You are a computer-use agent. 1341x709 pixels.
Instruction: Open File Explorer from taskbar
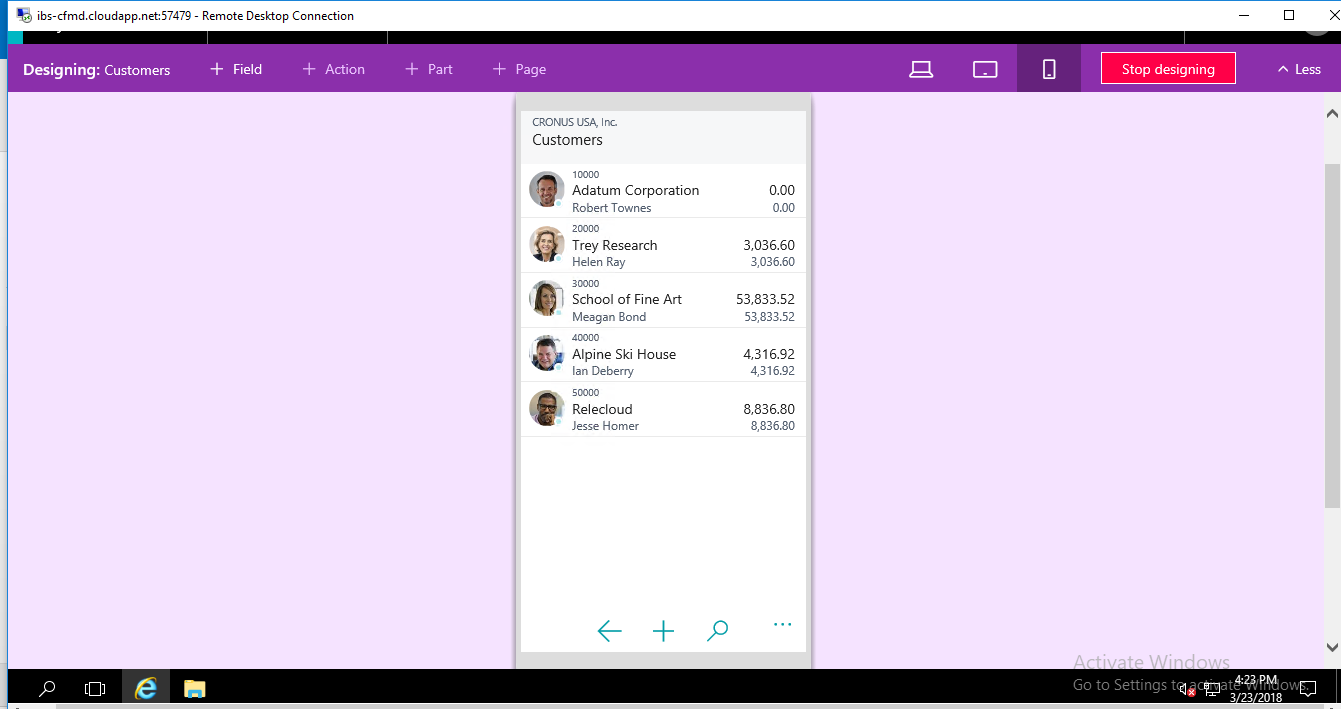194,688
